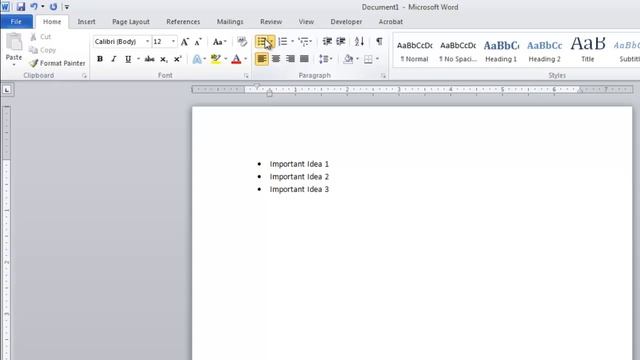Screen dimensions: 640x360
Task: Toggle Underline formatting
Action: [x=128, y=59]
